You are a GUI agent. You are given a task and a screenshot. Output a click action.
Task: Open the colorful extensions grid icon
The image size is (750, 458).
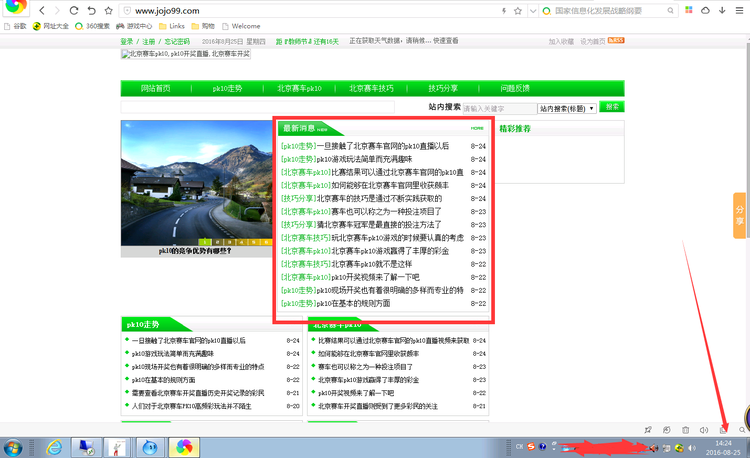click(689, 10)
